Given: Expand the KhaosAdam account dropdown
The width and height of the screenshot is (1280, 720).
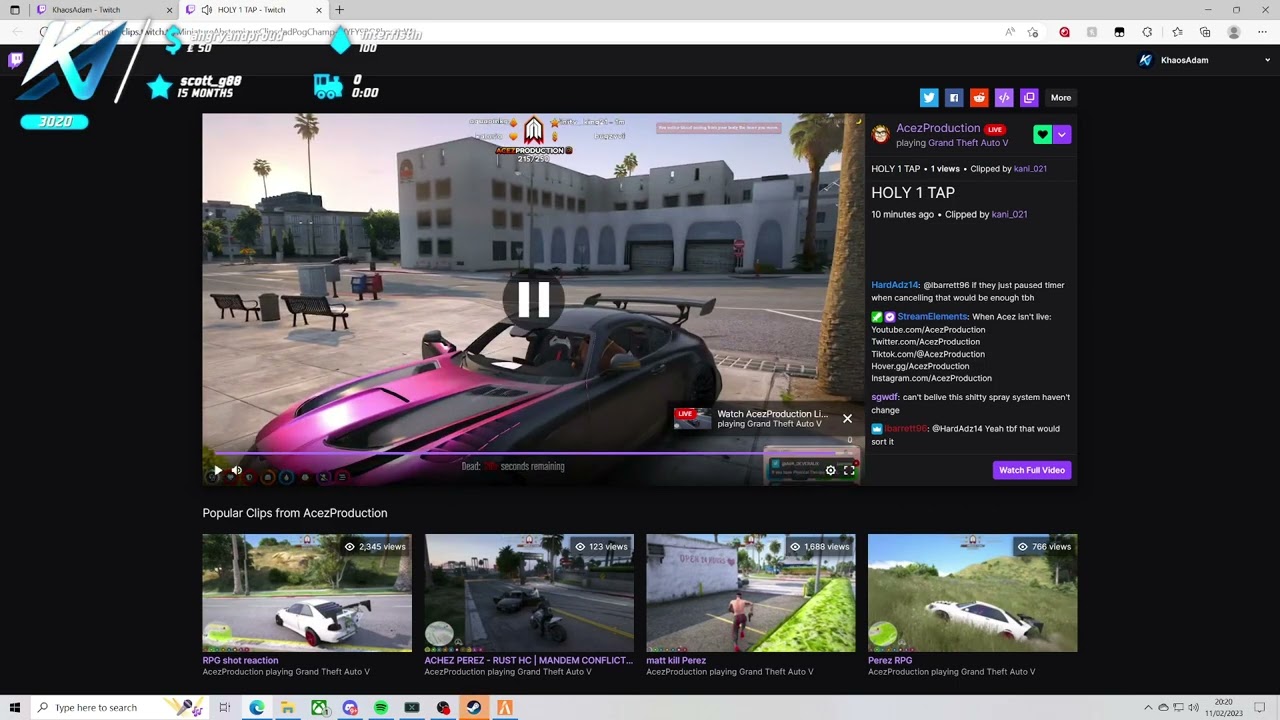Looking at the screenshot, I should pyautogui.click(x=1268, y=60).
